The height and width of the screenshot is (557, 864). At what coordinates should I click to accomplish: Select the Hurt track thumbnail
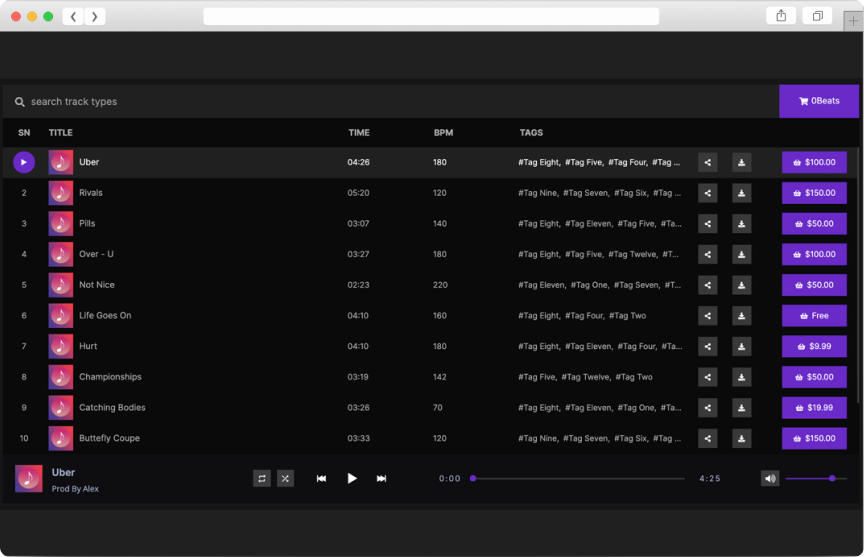tap(61, 346)
